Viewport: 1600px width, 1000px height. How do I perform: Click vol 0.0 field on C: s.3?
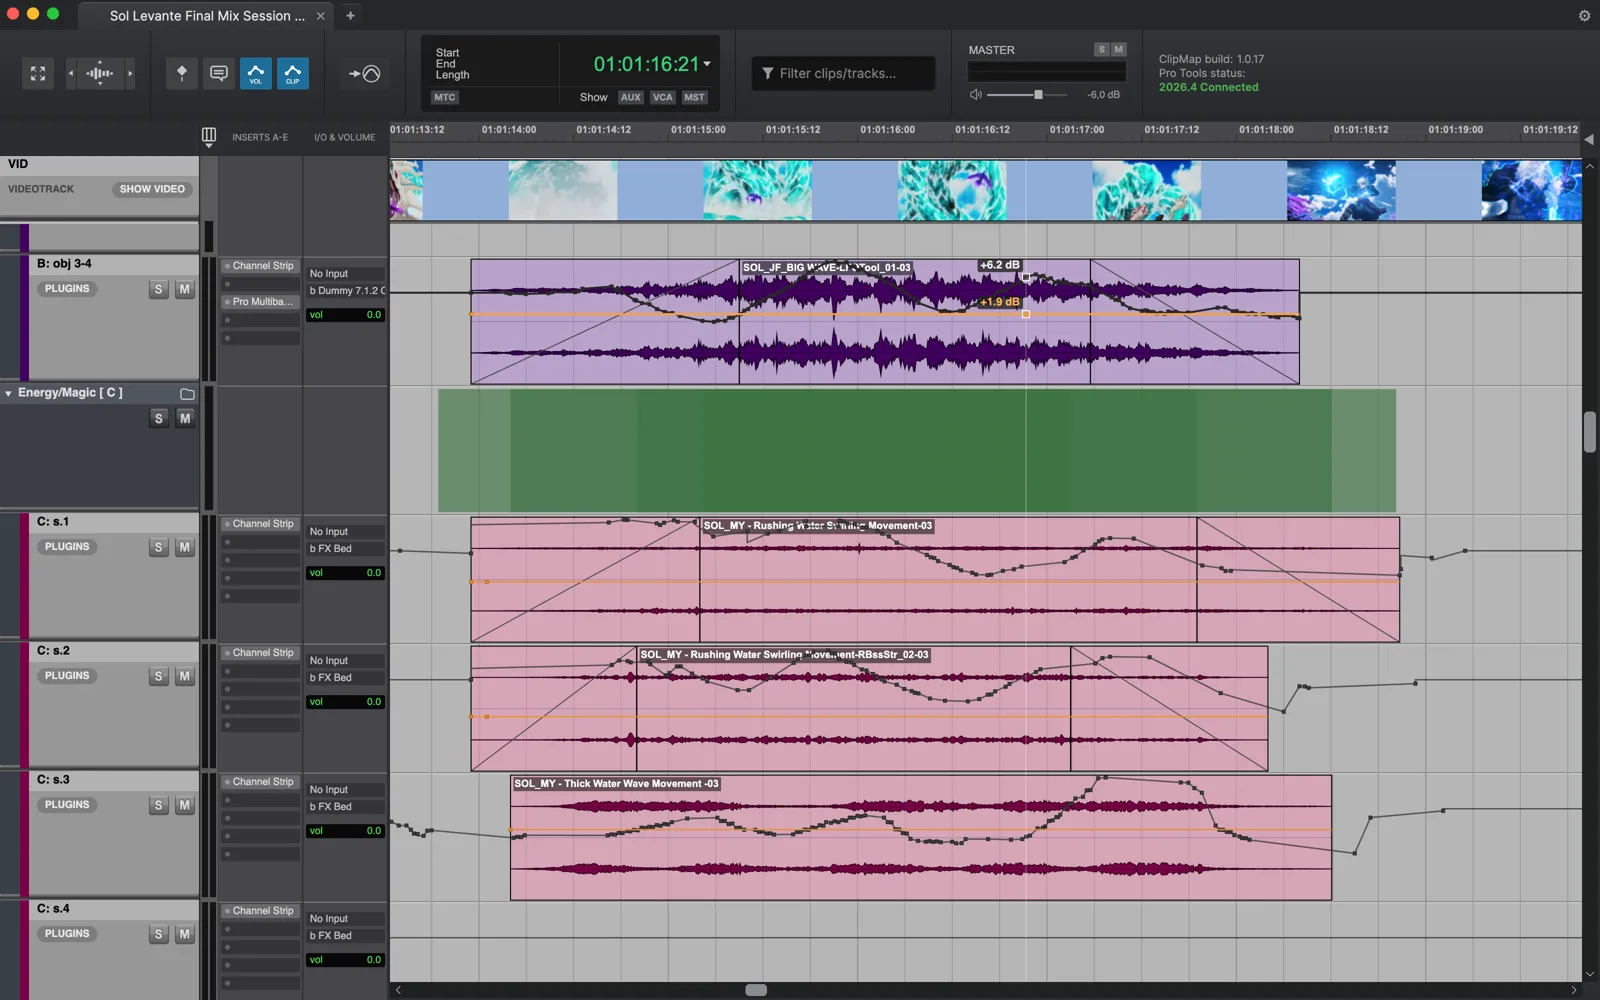click(345, 830)
